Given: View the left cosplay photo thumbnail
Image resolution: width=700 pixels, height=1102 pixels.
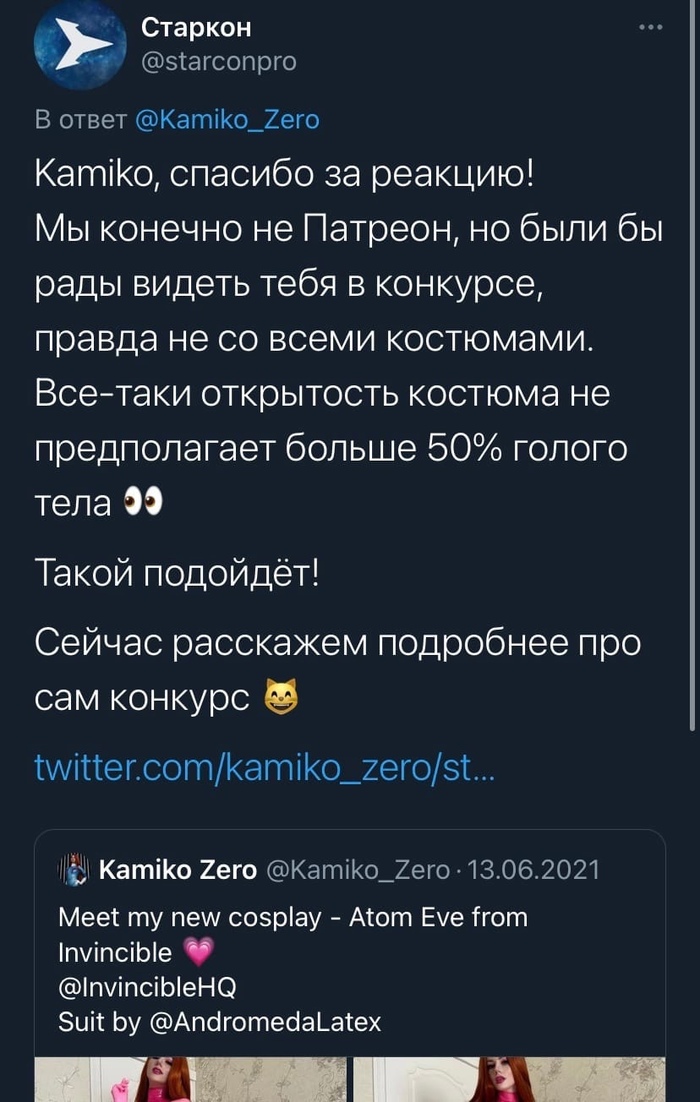Looking at the screenshot, I should click(190, 1080).
